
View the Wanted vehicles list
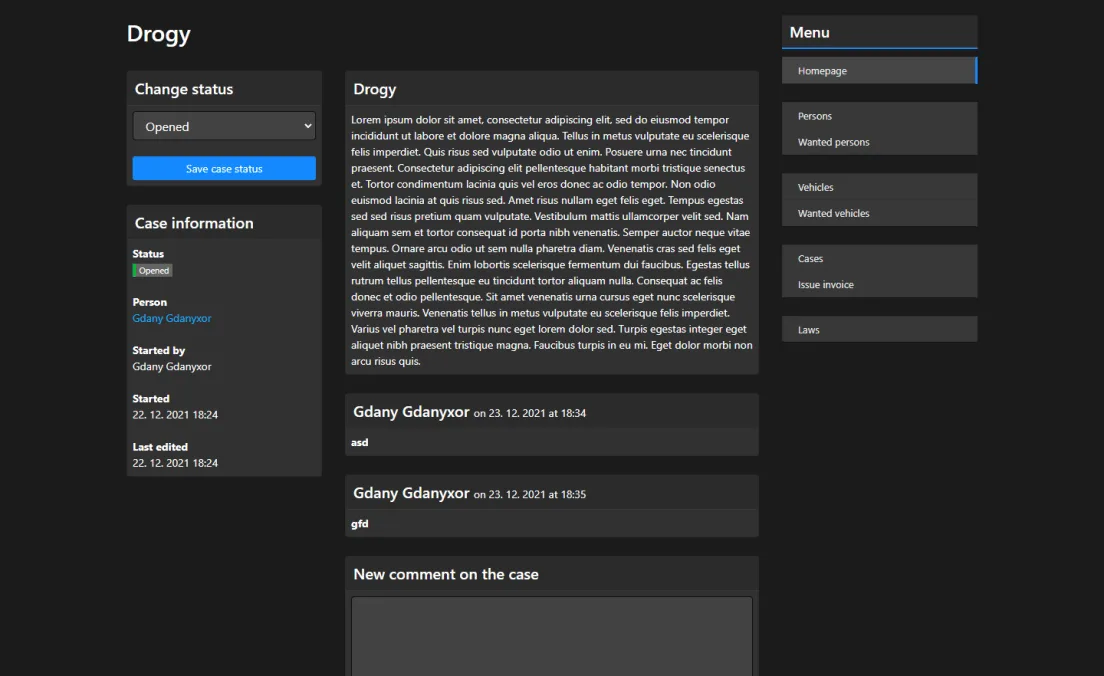click(x=832, y=213)
